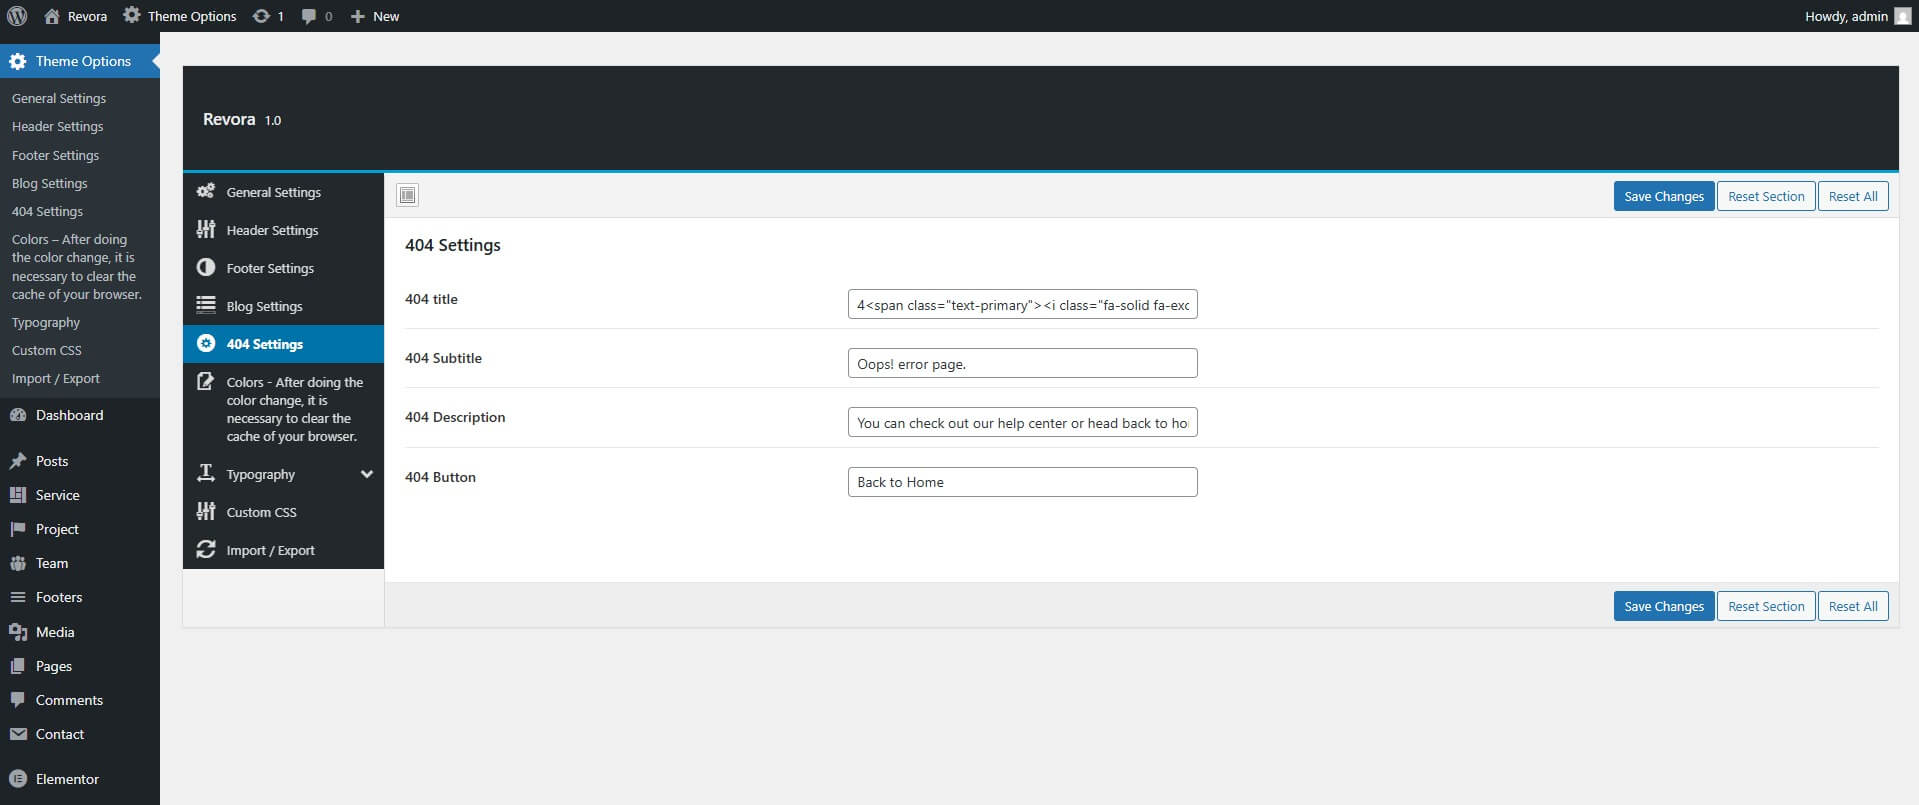Click the top Save Changes button
Screen dimensions: 1919x805
tap(1664, 196)
